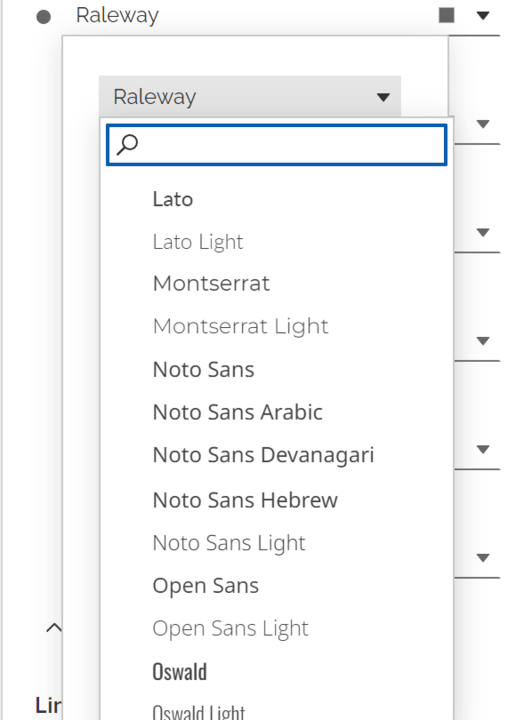Viewport: 532px width, 720px height.
Task: Choose the Noto Sans font
Action: coord(203,370)
